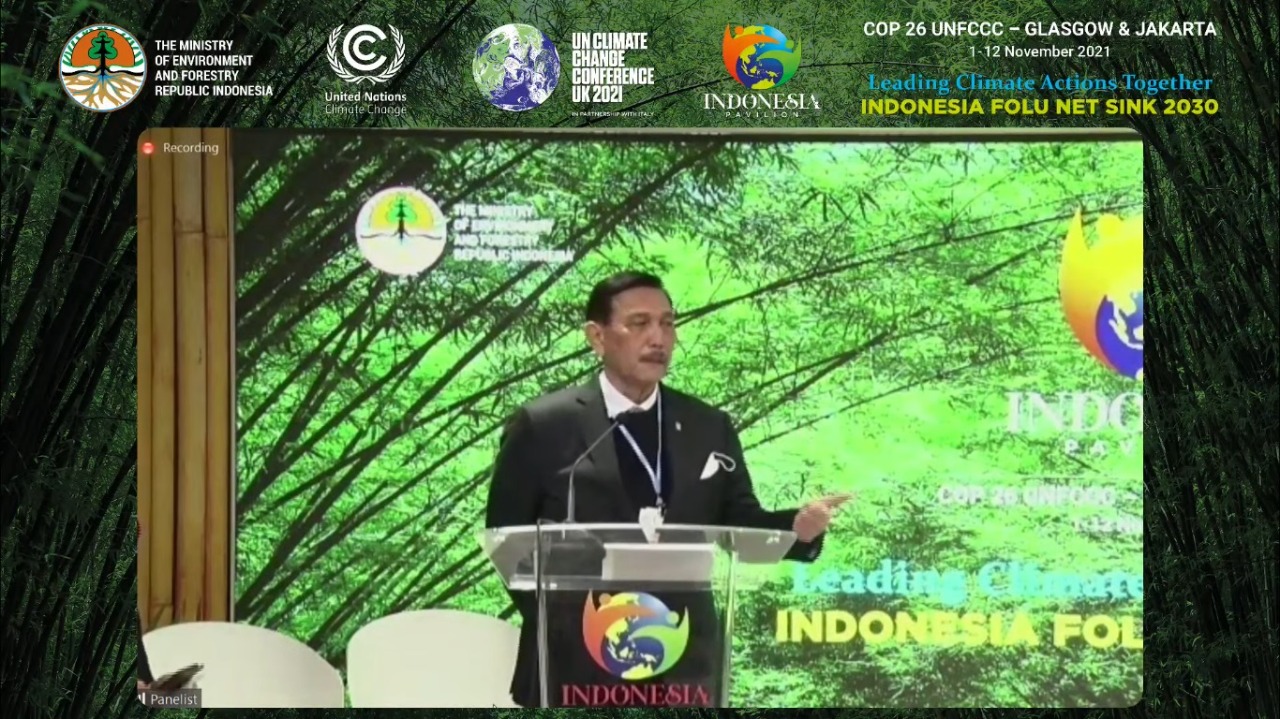
Task: Click the 1-12 November 2021 date text
Action: (1039, 51)
